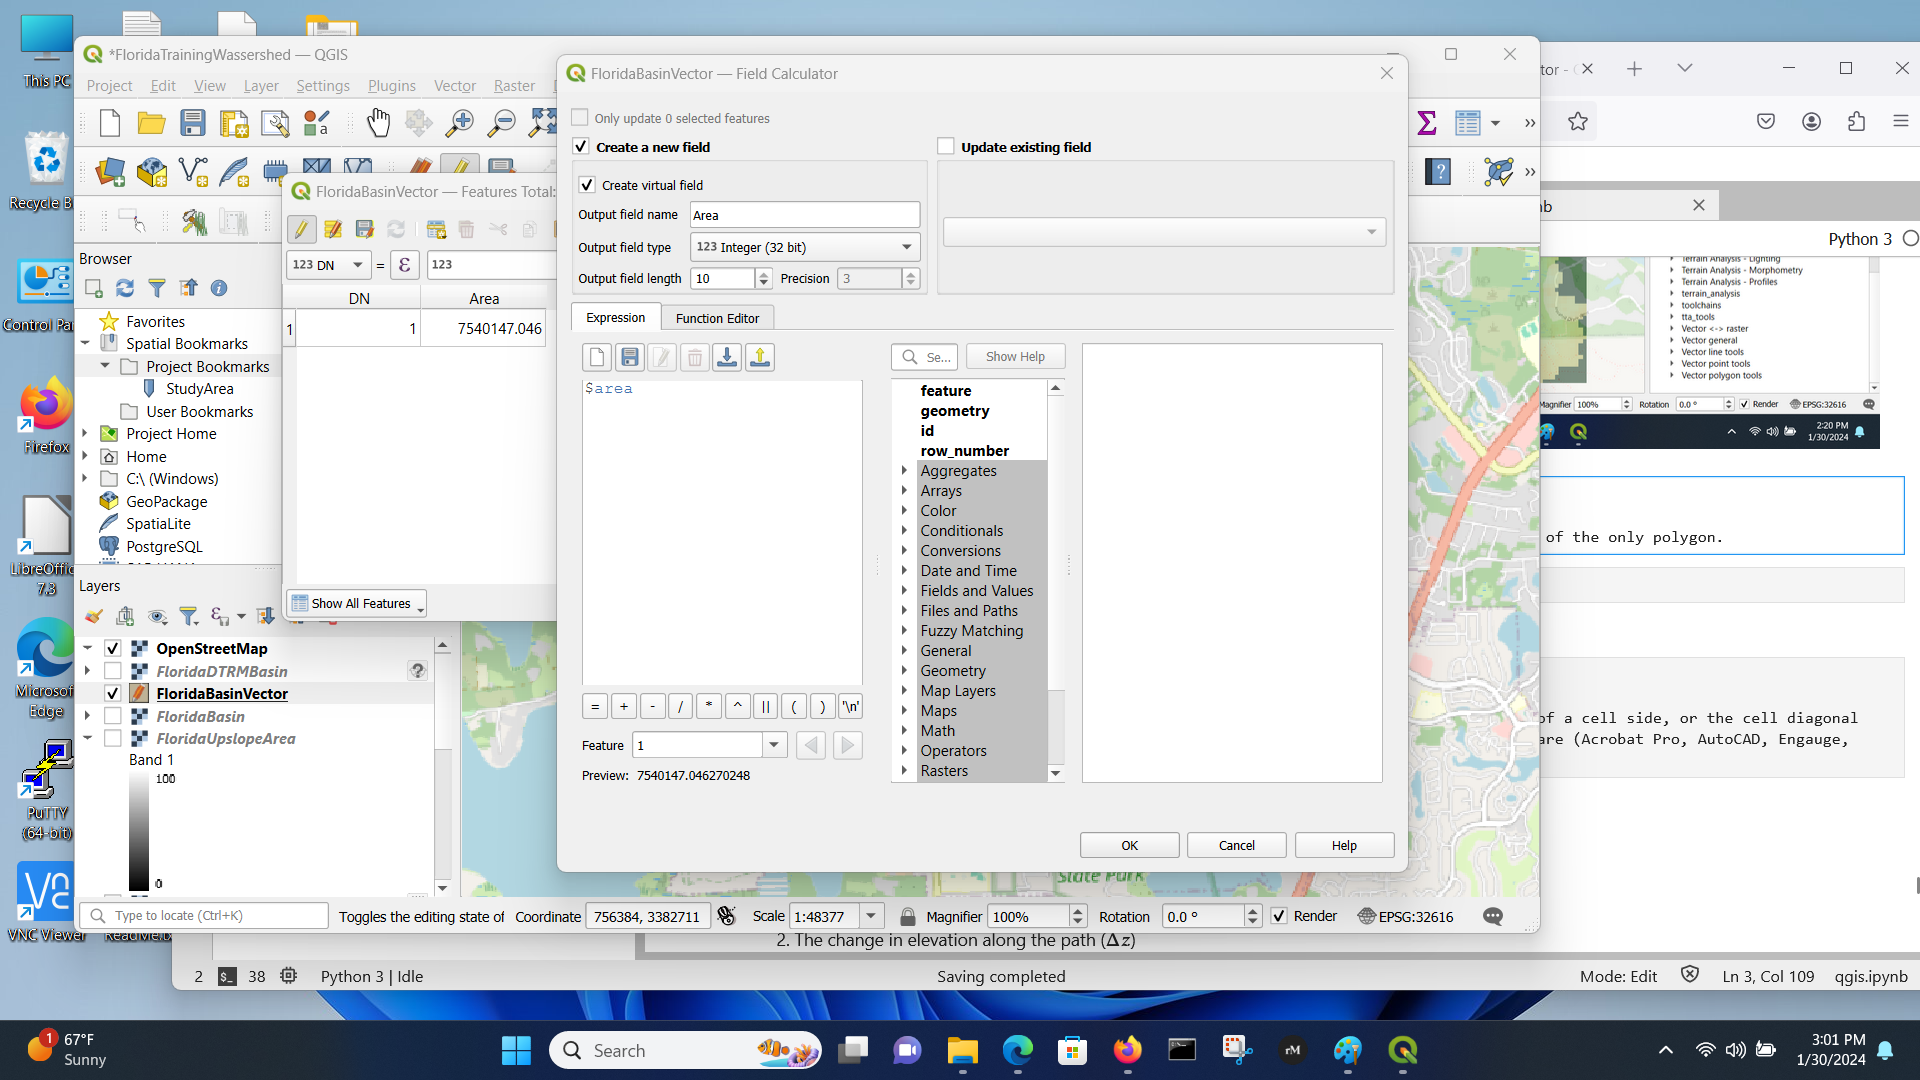Open the Data Source Manager icon

click(x=110, y=172)
